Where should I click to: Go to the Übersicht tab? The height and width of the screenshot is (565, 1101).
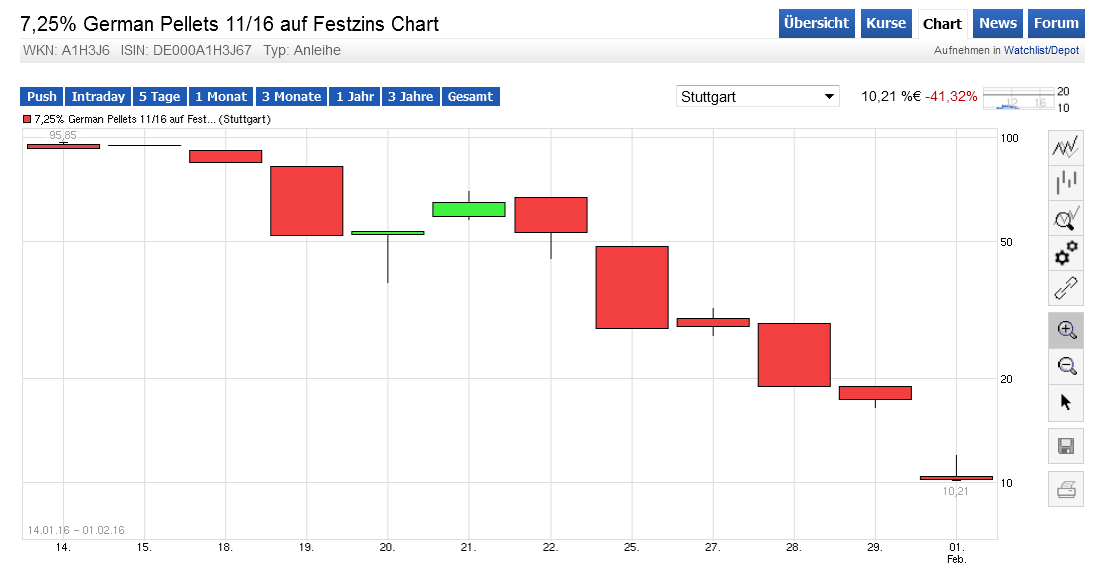click(817, 23)
